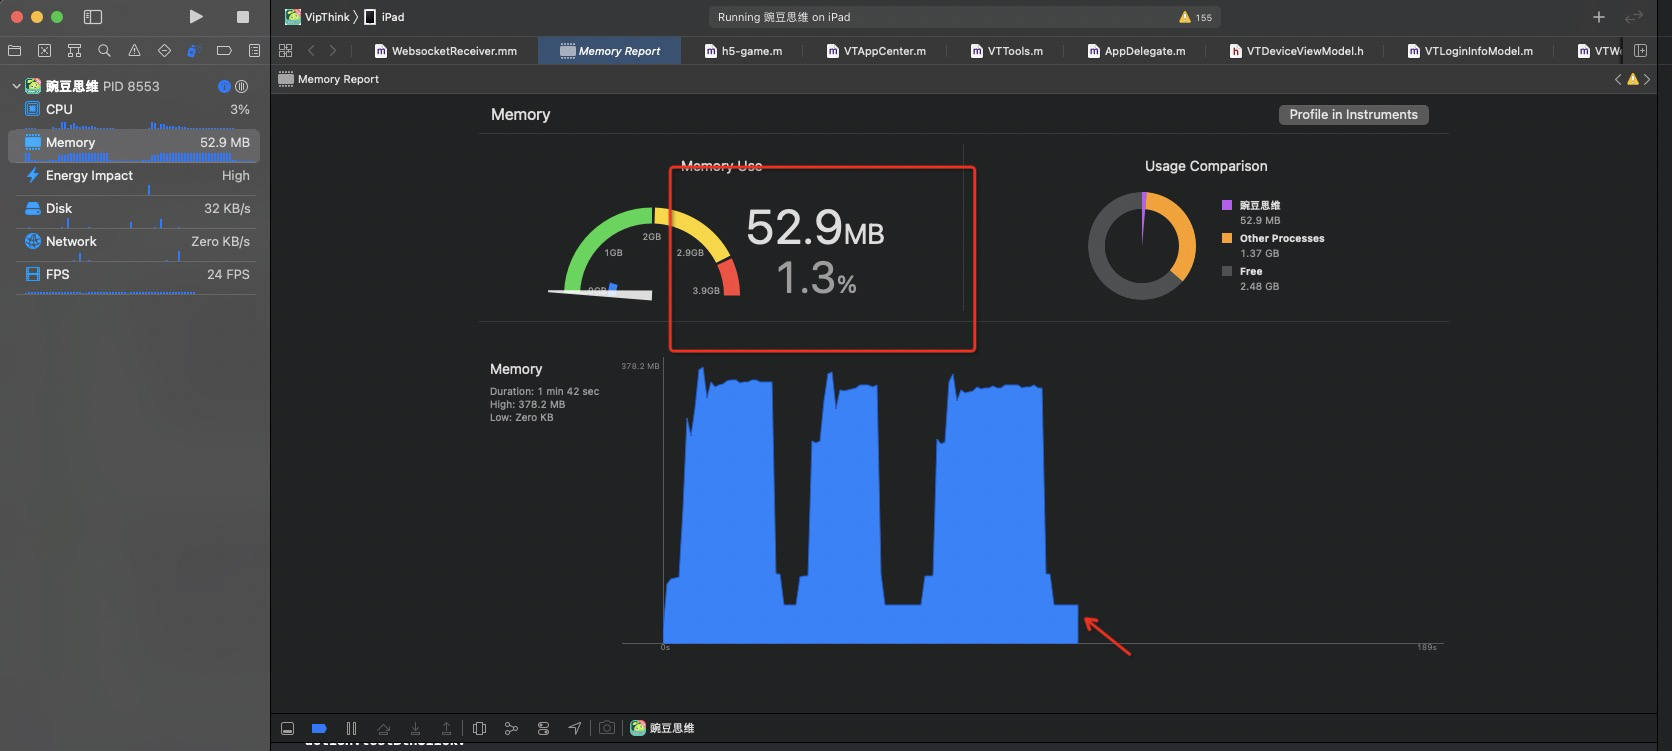Add a new tab with plus button
The width and height of the screenshot is (1672, 751).
click(1598, 17)
